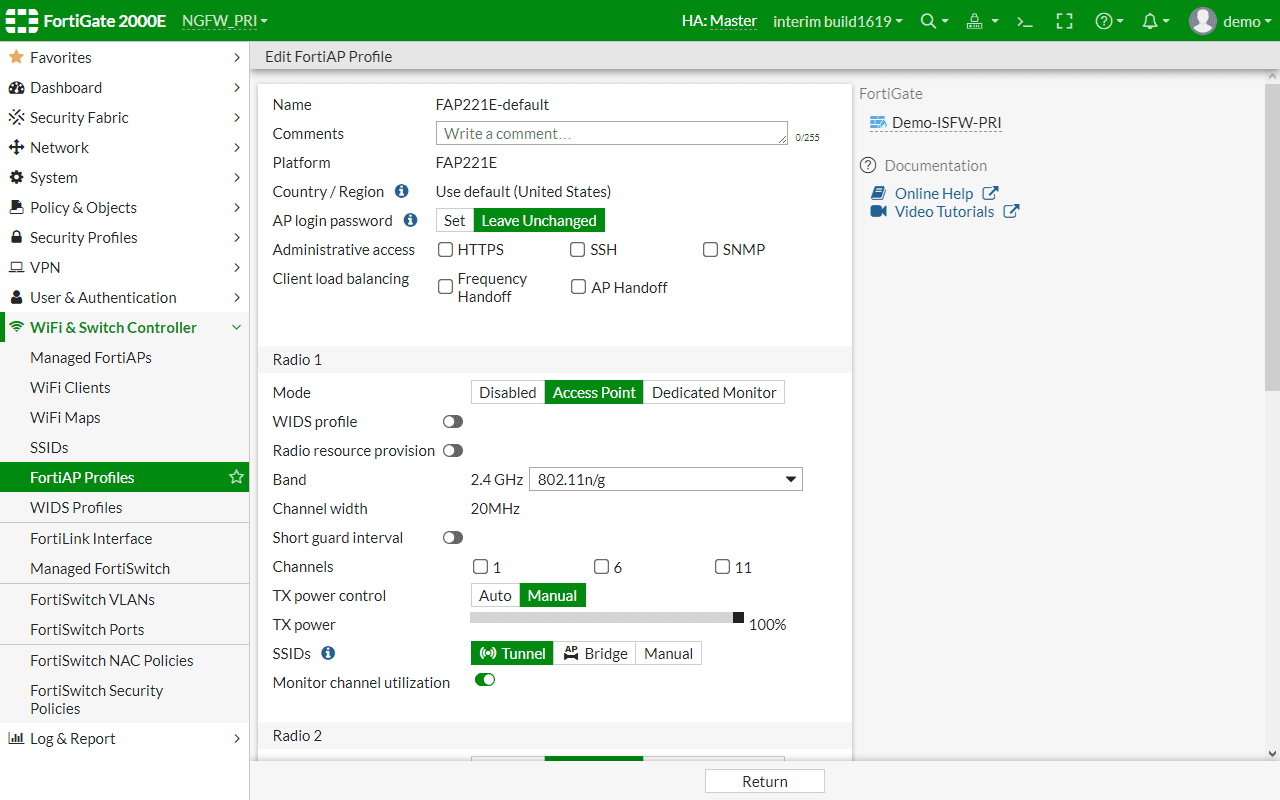The width and height of the screenshot is (1280, 800).
Task: Set TX power control to Auto
Action: [x=495, y=595]
